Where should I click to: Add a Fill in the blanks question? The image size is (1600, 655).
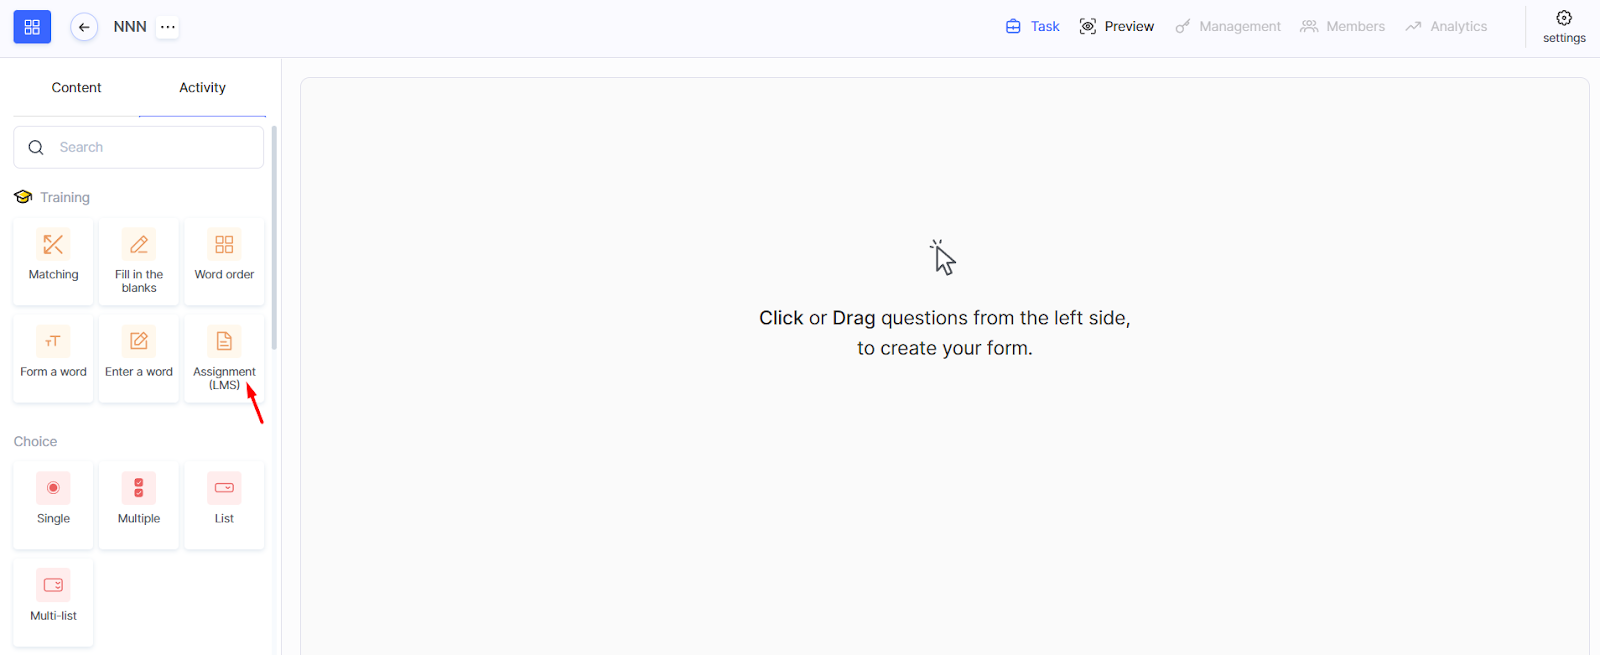point(139,260)
